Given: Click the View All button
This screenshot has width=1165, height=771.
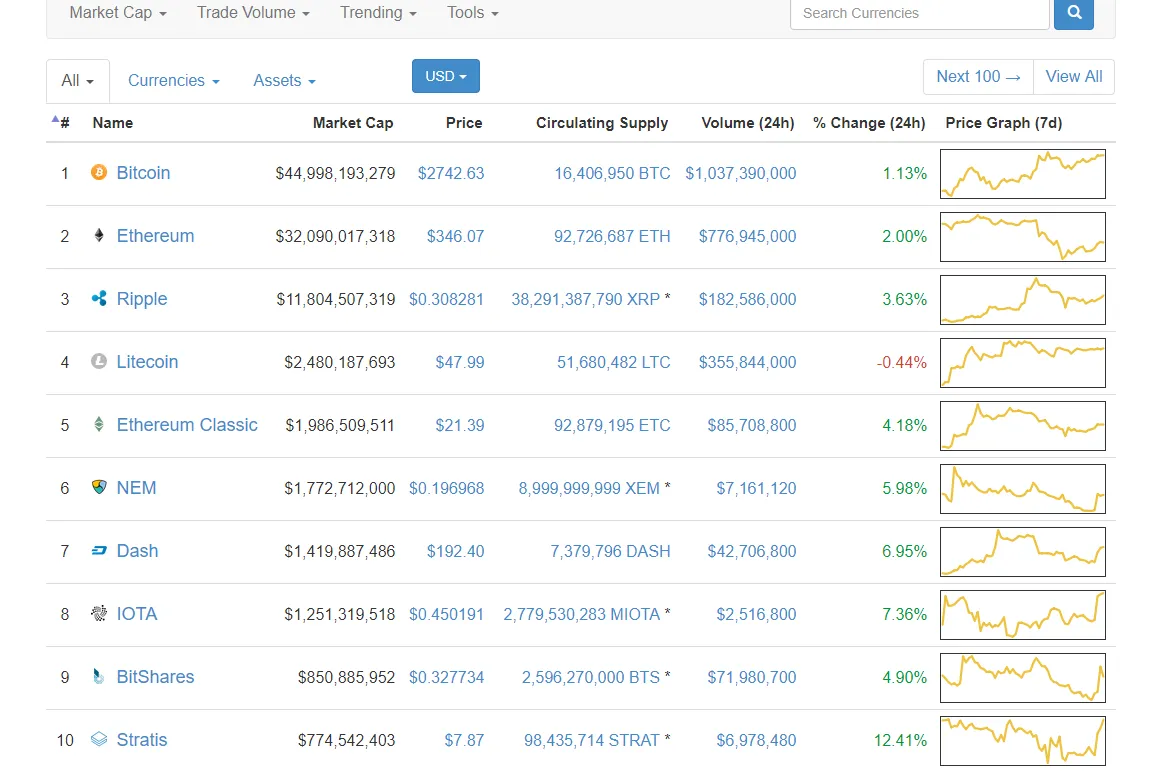Looking at the screenshot, I should pos(1074,77).
